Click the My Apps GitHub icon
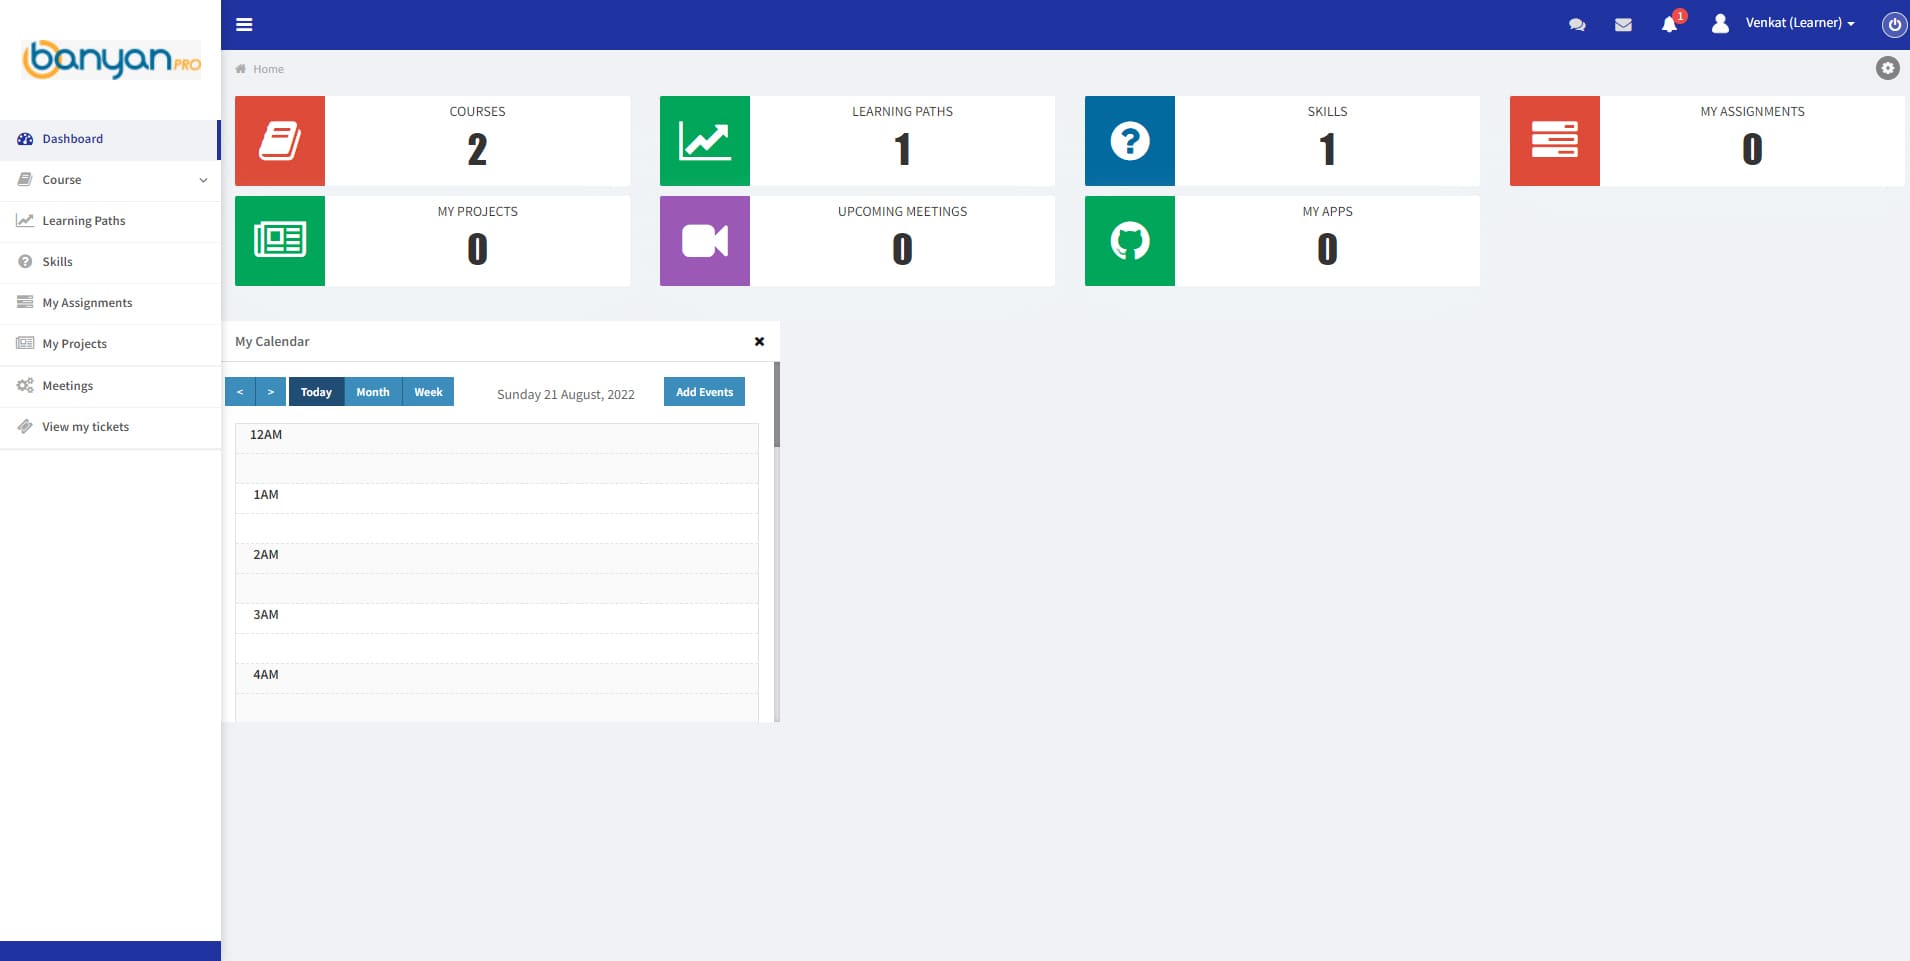The image size is (1910, 961). (x=1130, y=241)
